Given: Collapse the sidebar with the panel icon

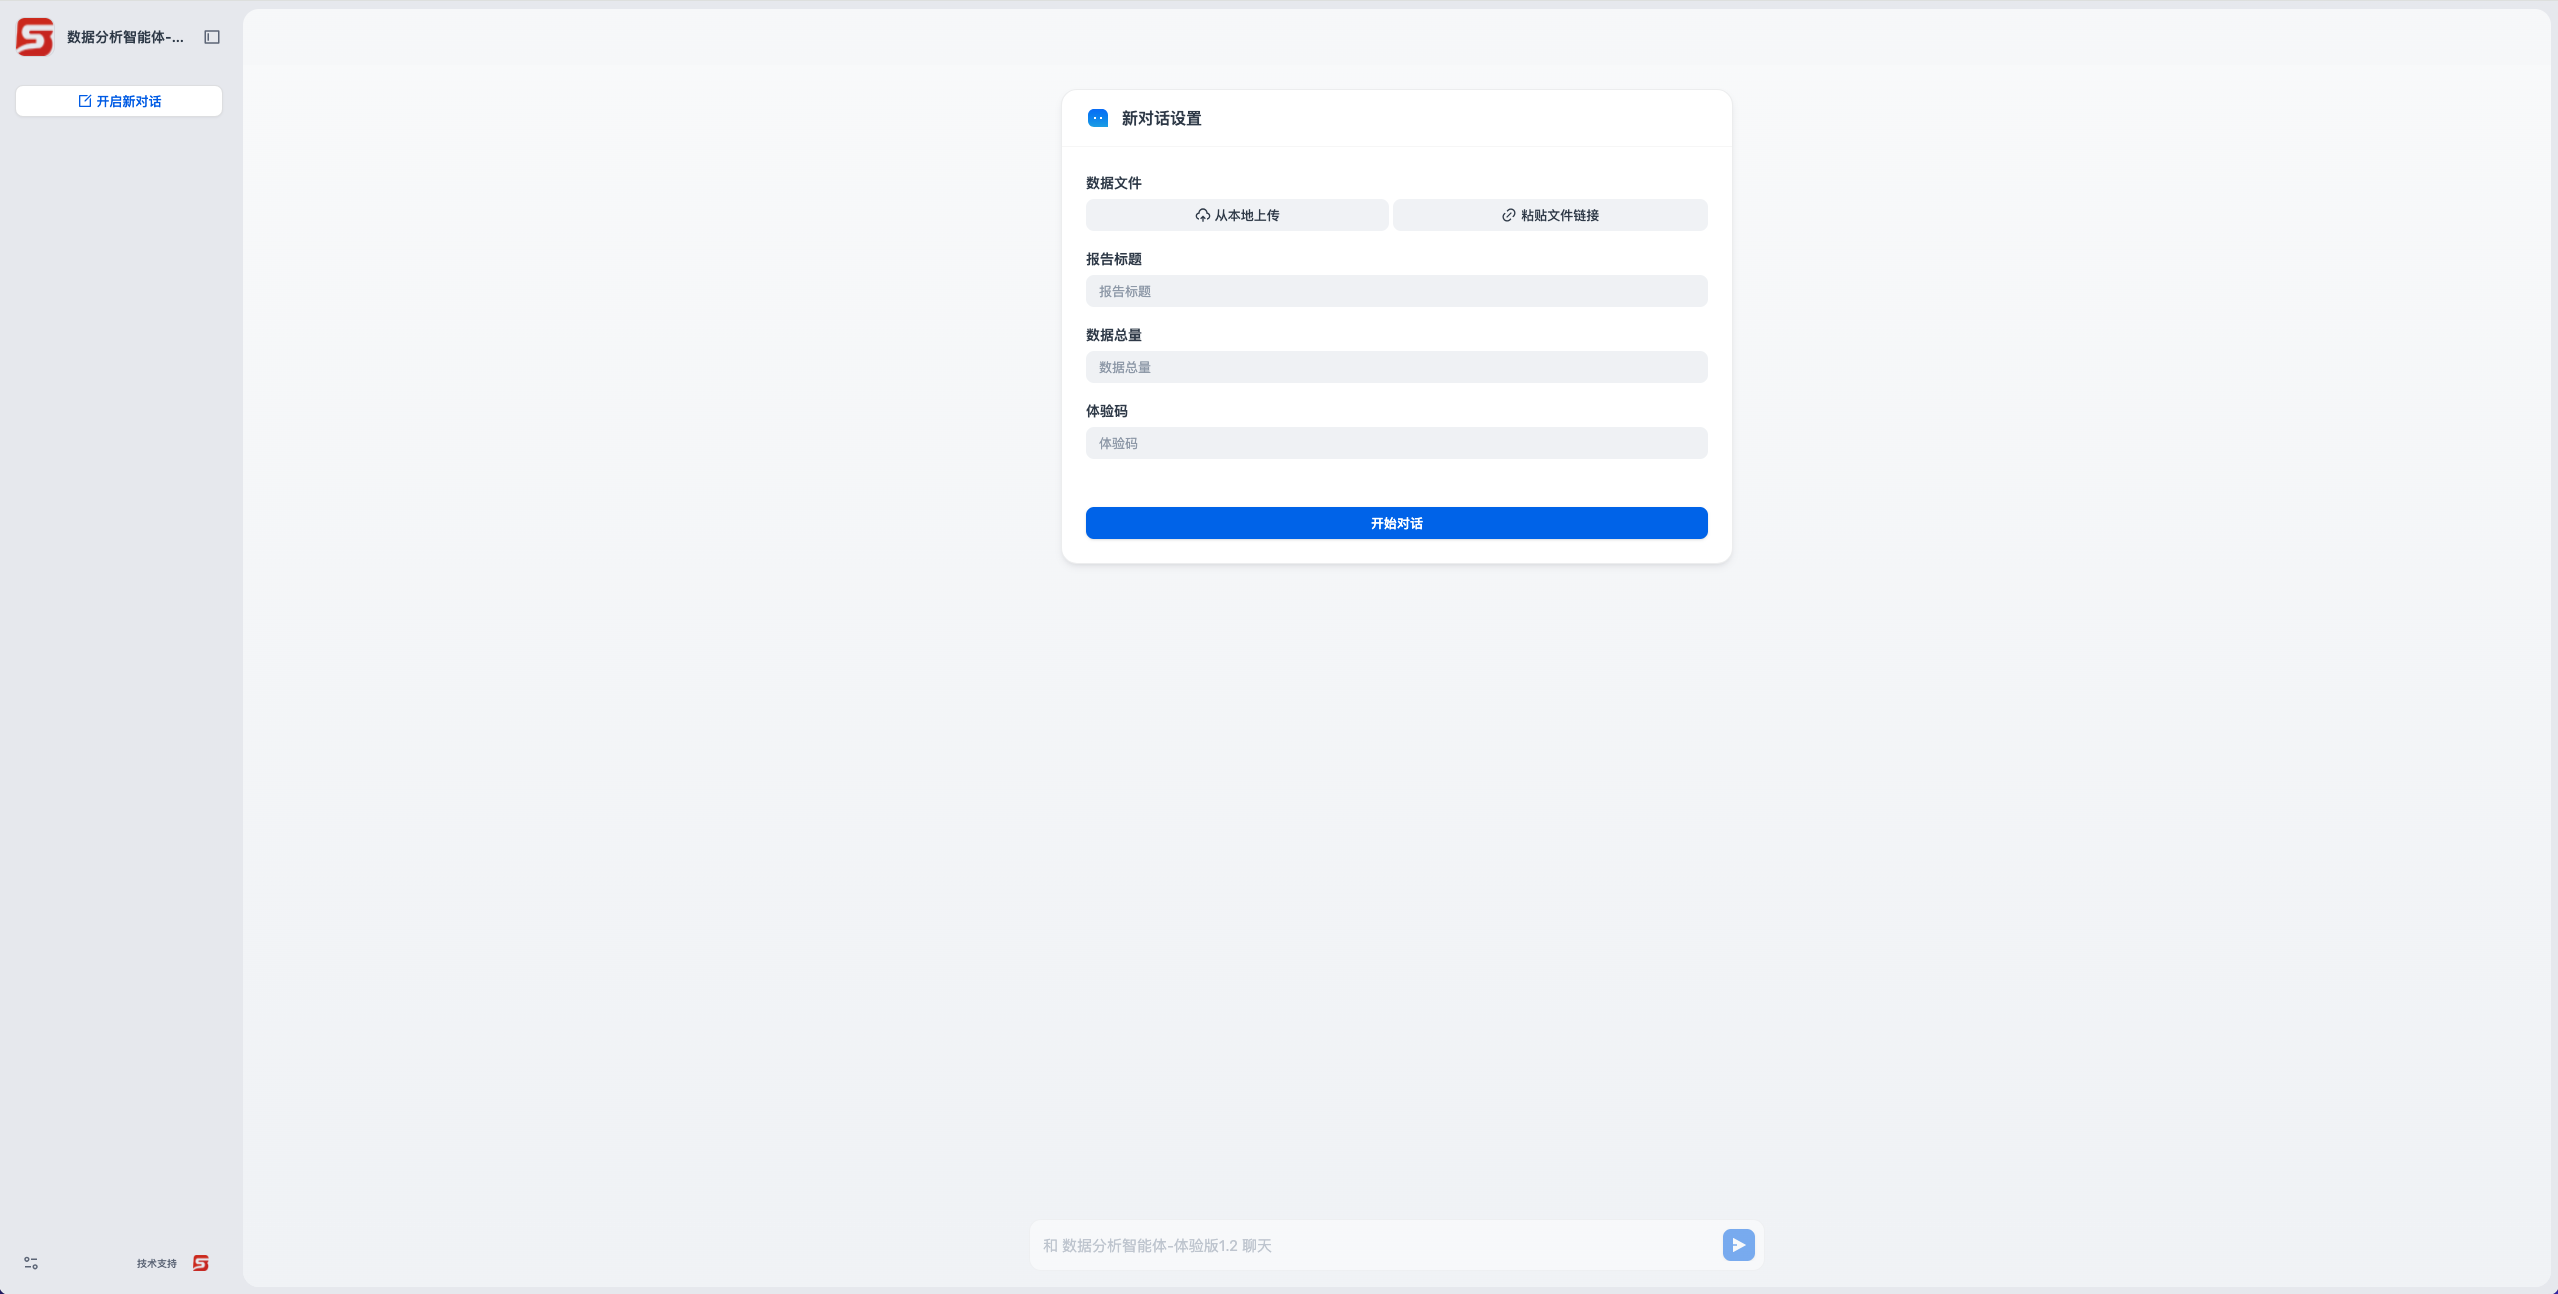Looking at the screenshot, I should click(x=212, y=37).
